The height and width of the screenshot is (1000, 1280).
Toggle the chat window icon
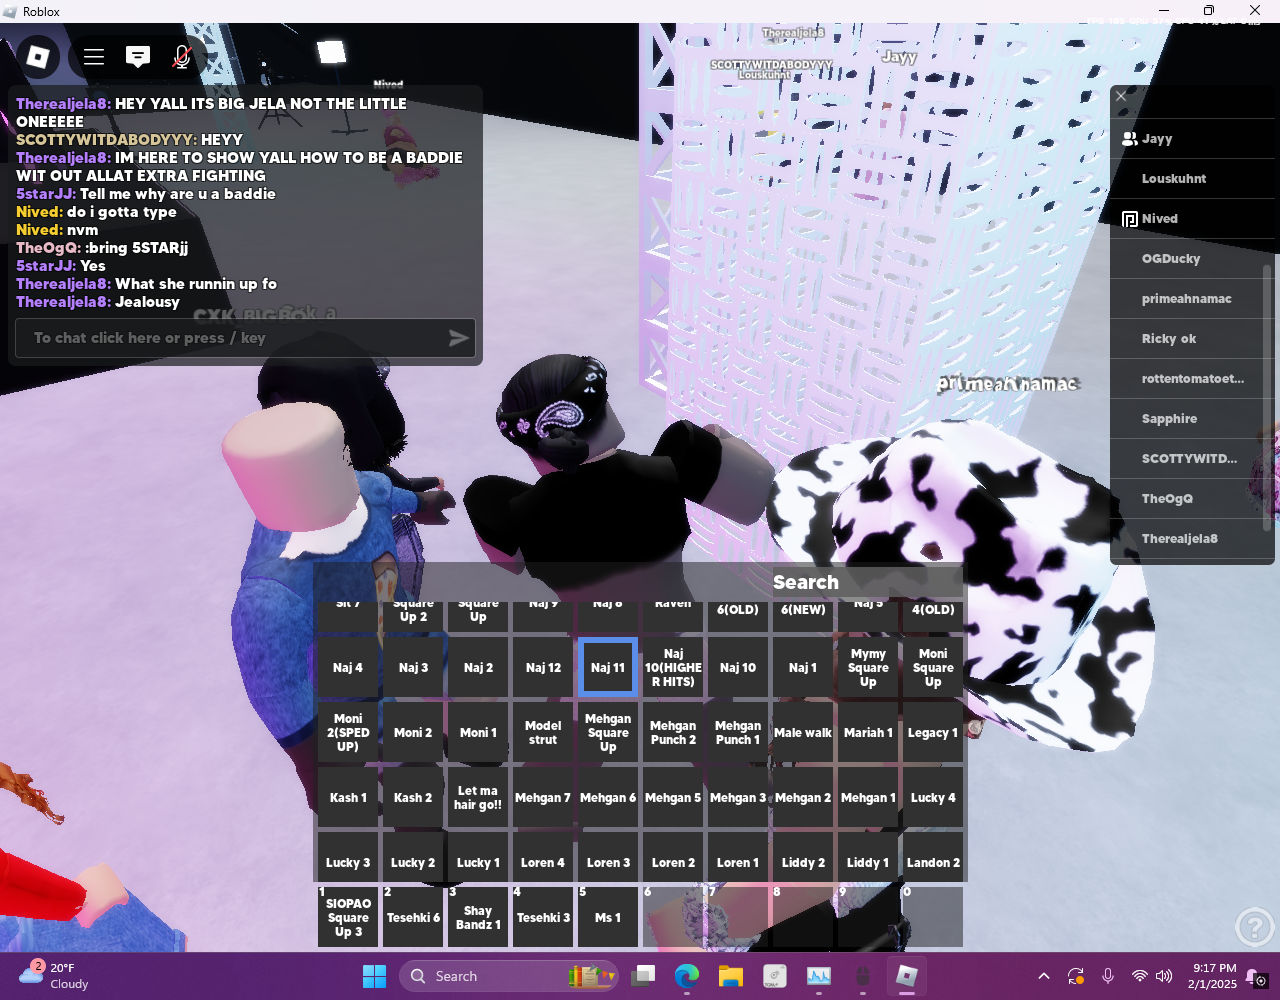click(x=138, y=57)
